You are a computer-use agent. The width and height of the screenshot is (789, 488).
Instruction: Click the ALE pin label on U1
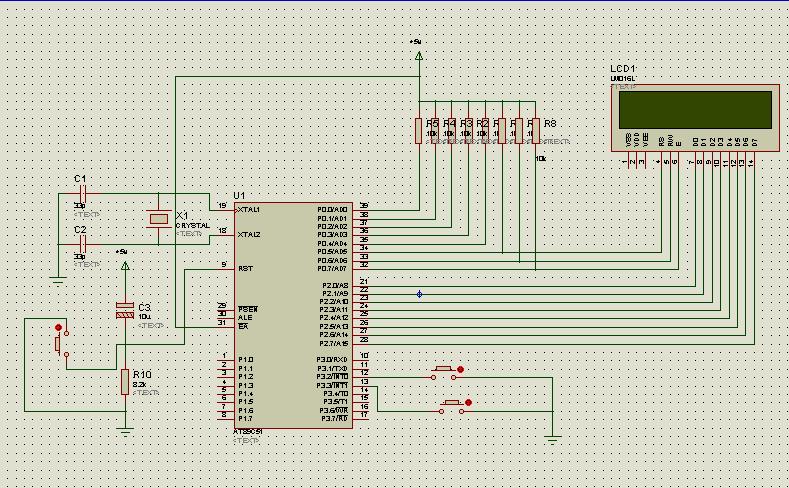coord(245,318)
